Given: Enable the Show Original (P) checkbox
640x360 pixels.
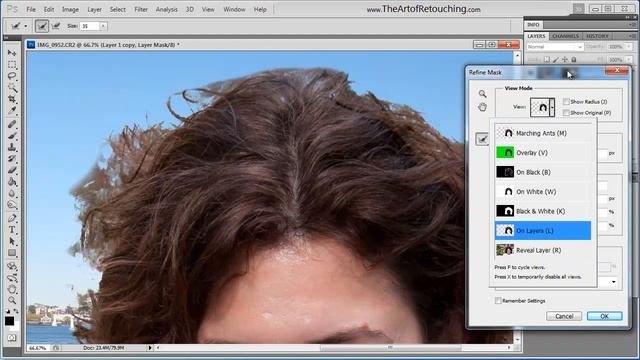Looking at the screenshot, I should pyautogui.click(x=566, y=113).
